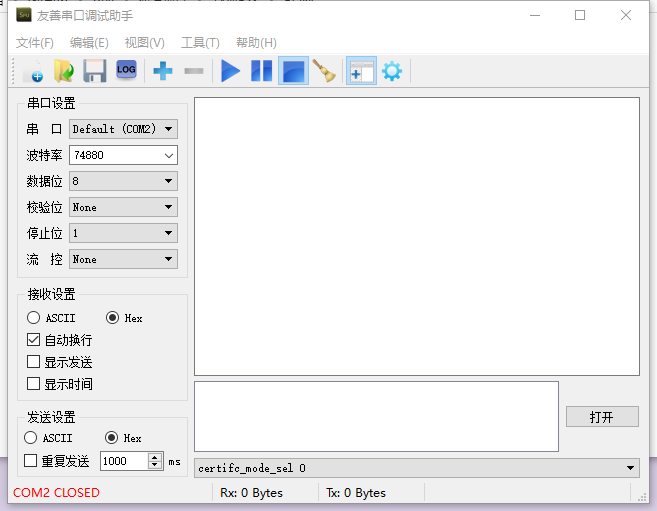
Task: Click the broom clear icon
Action: (324, 71)
